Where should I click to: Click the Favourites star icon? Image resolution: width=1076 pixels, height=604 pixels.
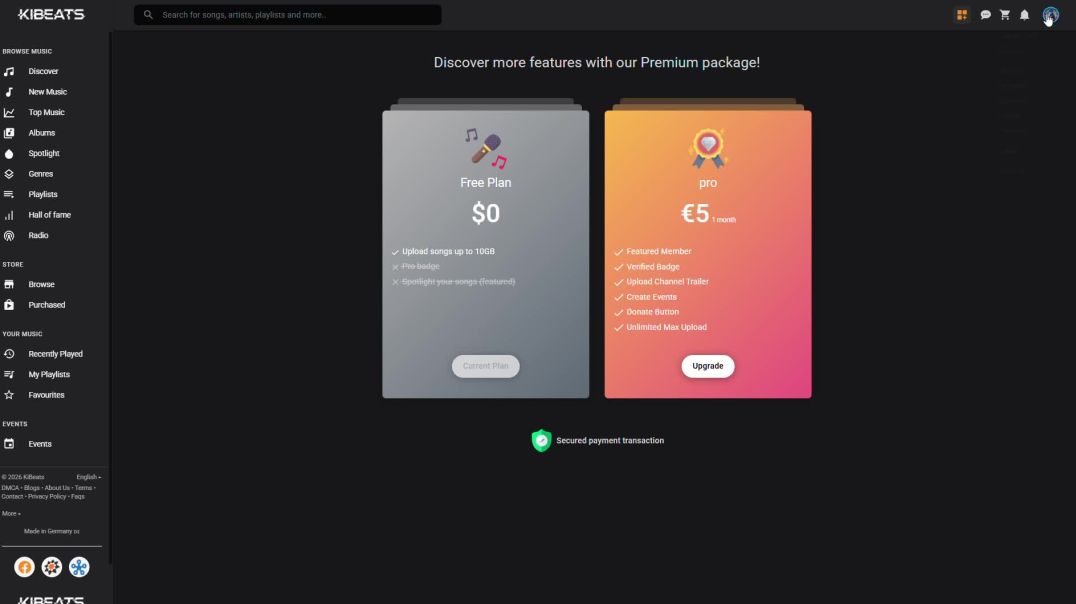point(9,395)
